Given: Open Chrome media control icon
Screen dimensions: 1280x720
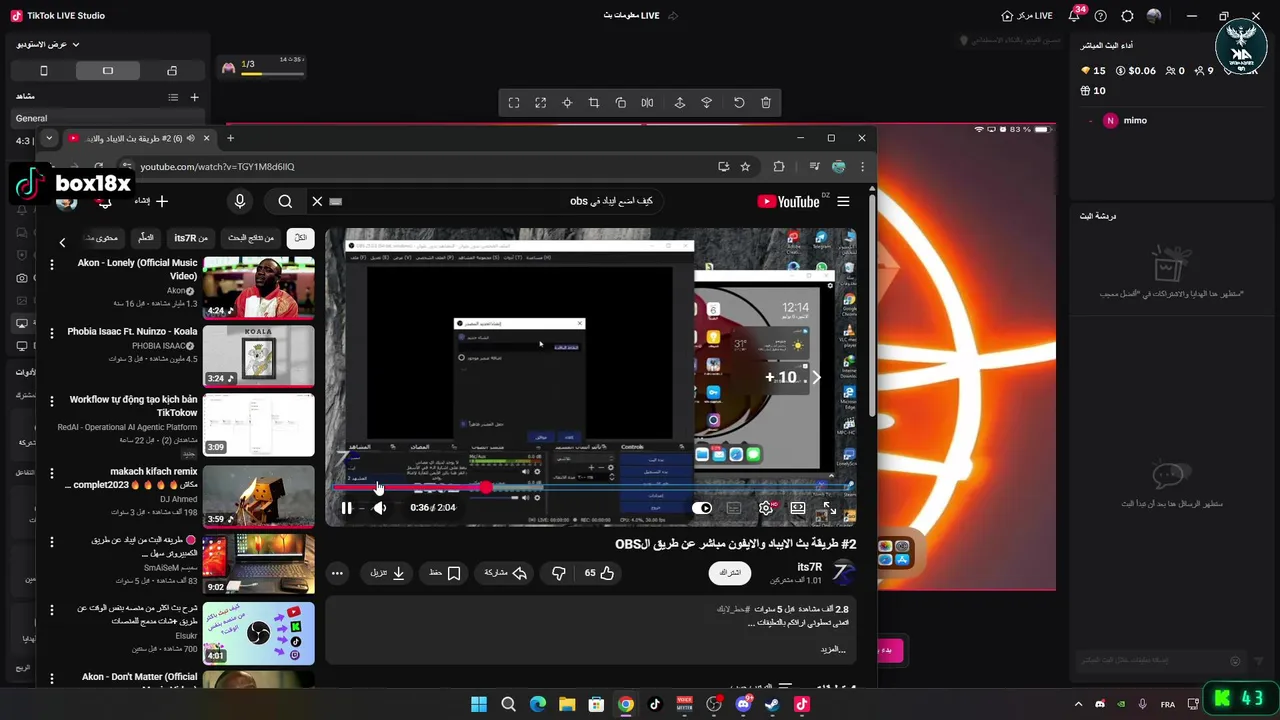Looking at the screenshot, I should pos(815,167).
